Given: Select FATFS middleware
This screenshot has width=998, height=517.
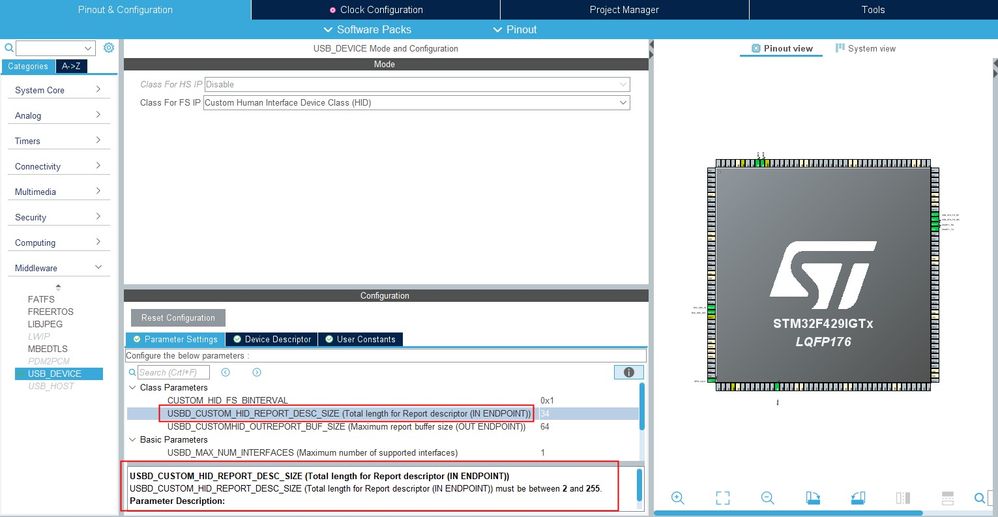Looking at the screenshot, I should [x=41, y=299].
